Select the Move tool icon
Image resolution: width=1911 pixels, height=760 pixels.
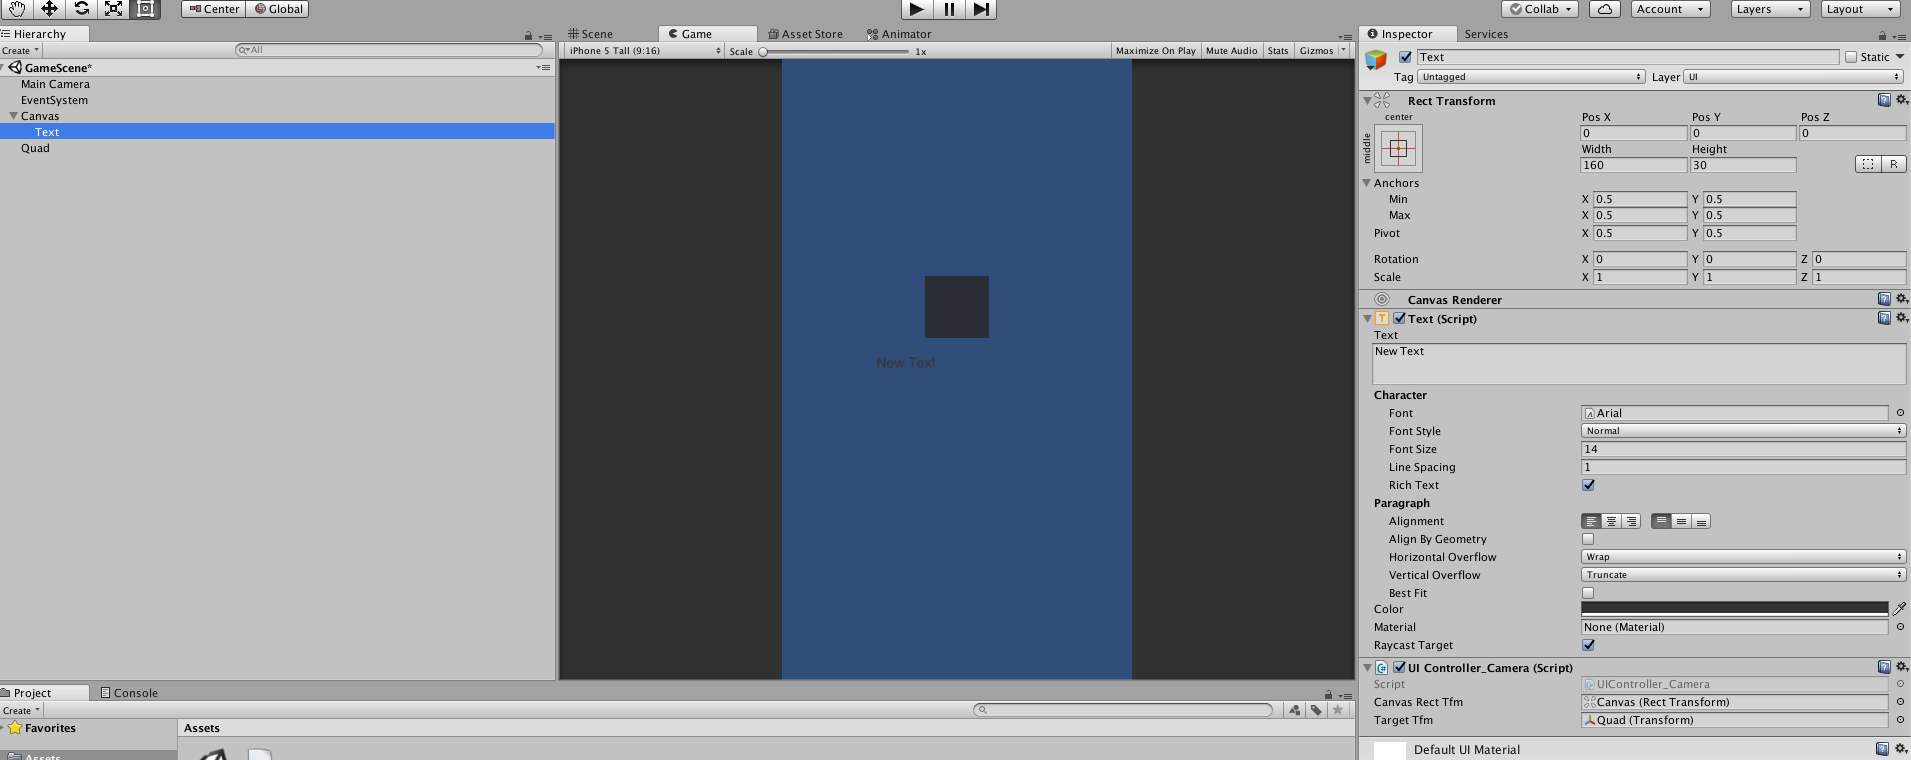[x=49, y=9]
